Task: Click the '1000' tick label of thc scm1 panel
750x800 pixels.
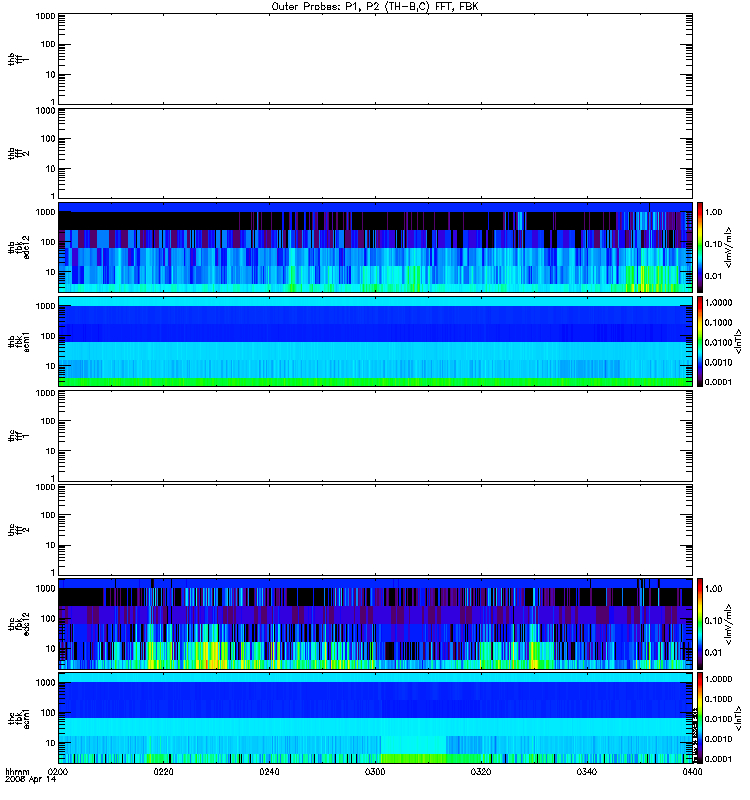Action: (x=45, y=683)
